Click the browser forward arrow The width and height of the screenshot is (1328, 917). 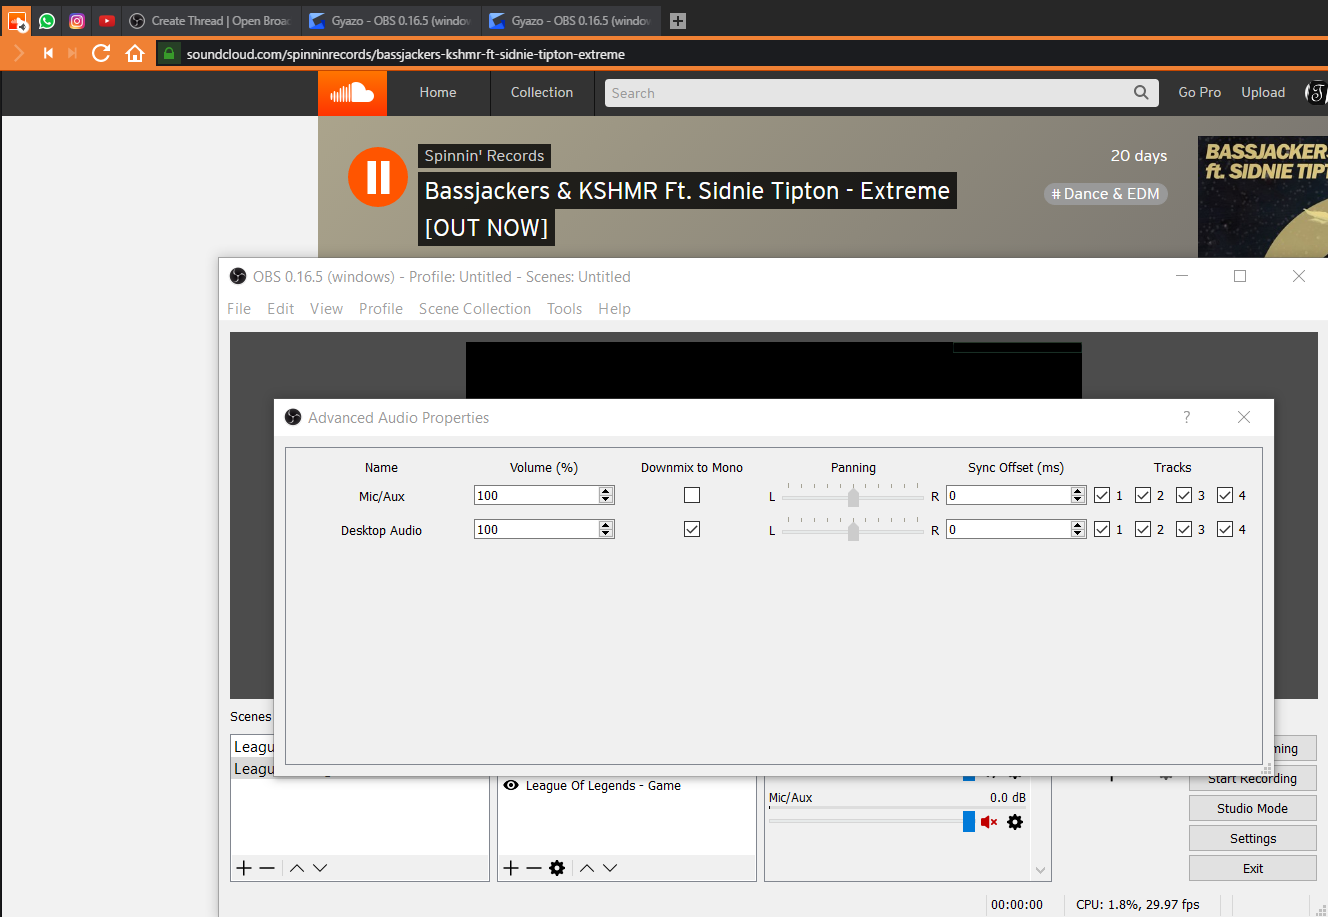19,53
